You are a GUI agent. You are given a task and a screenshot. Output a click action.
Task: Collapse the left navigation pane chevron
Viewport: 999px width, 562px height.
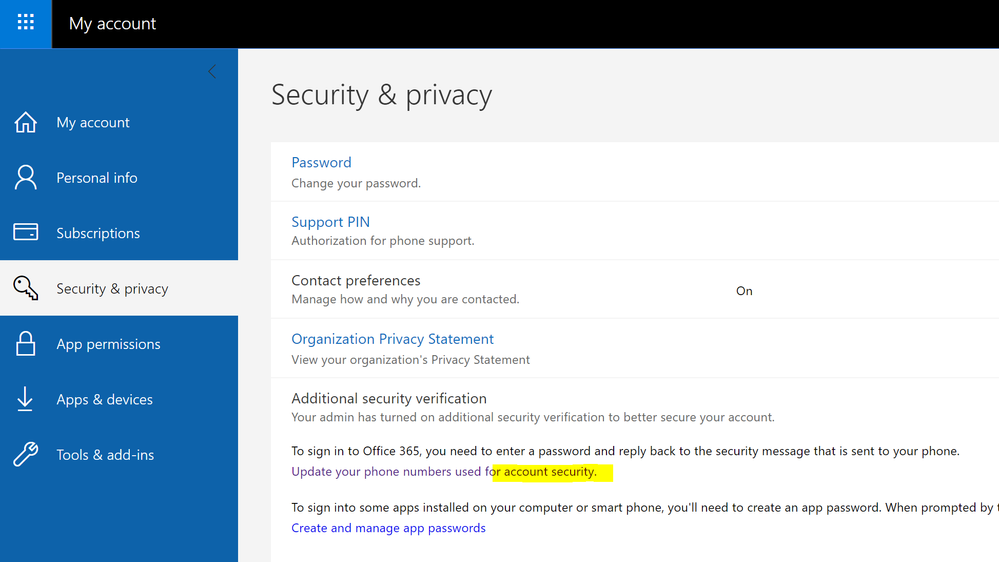[x=212, y=71]
